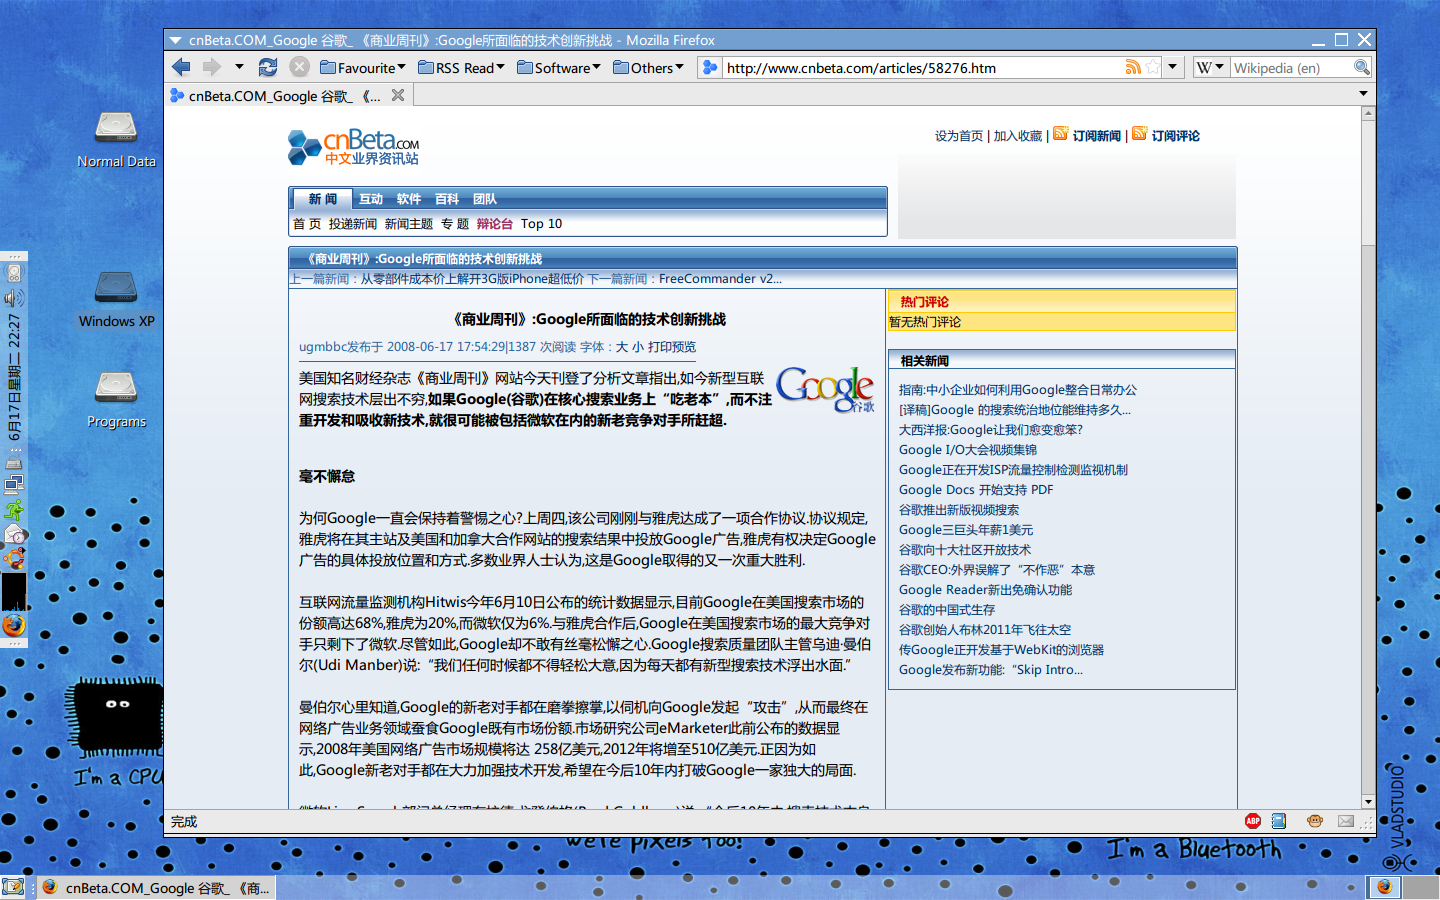Open related news 谷歌的中国式生存

[x=946, y=610]
